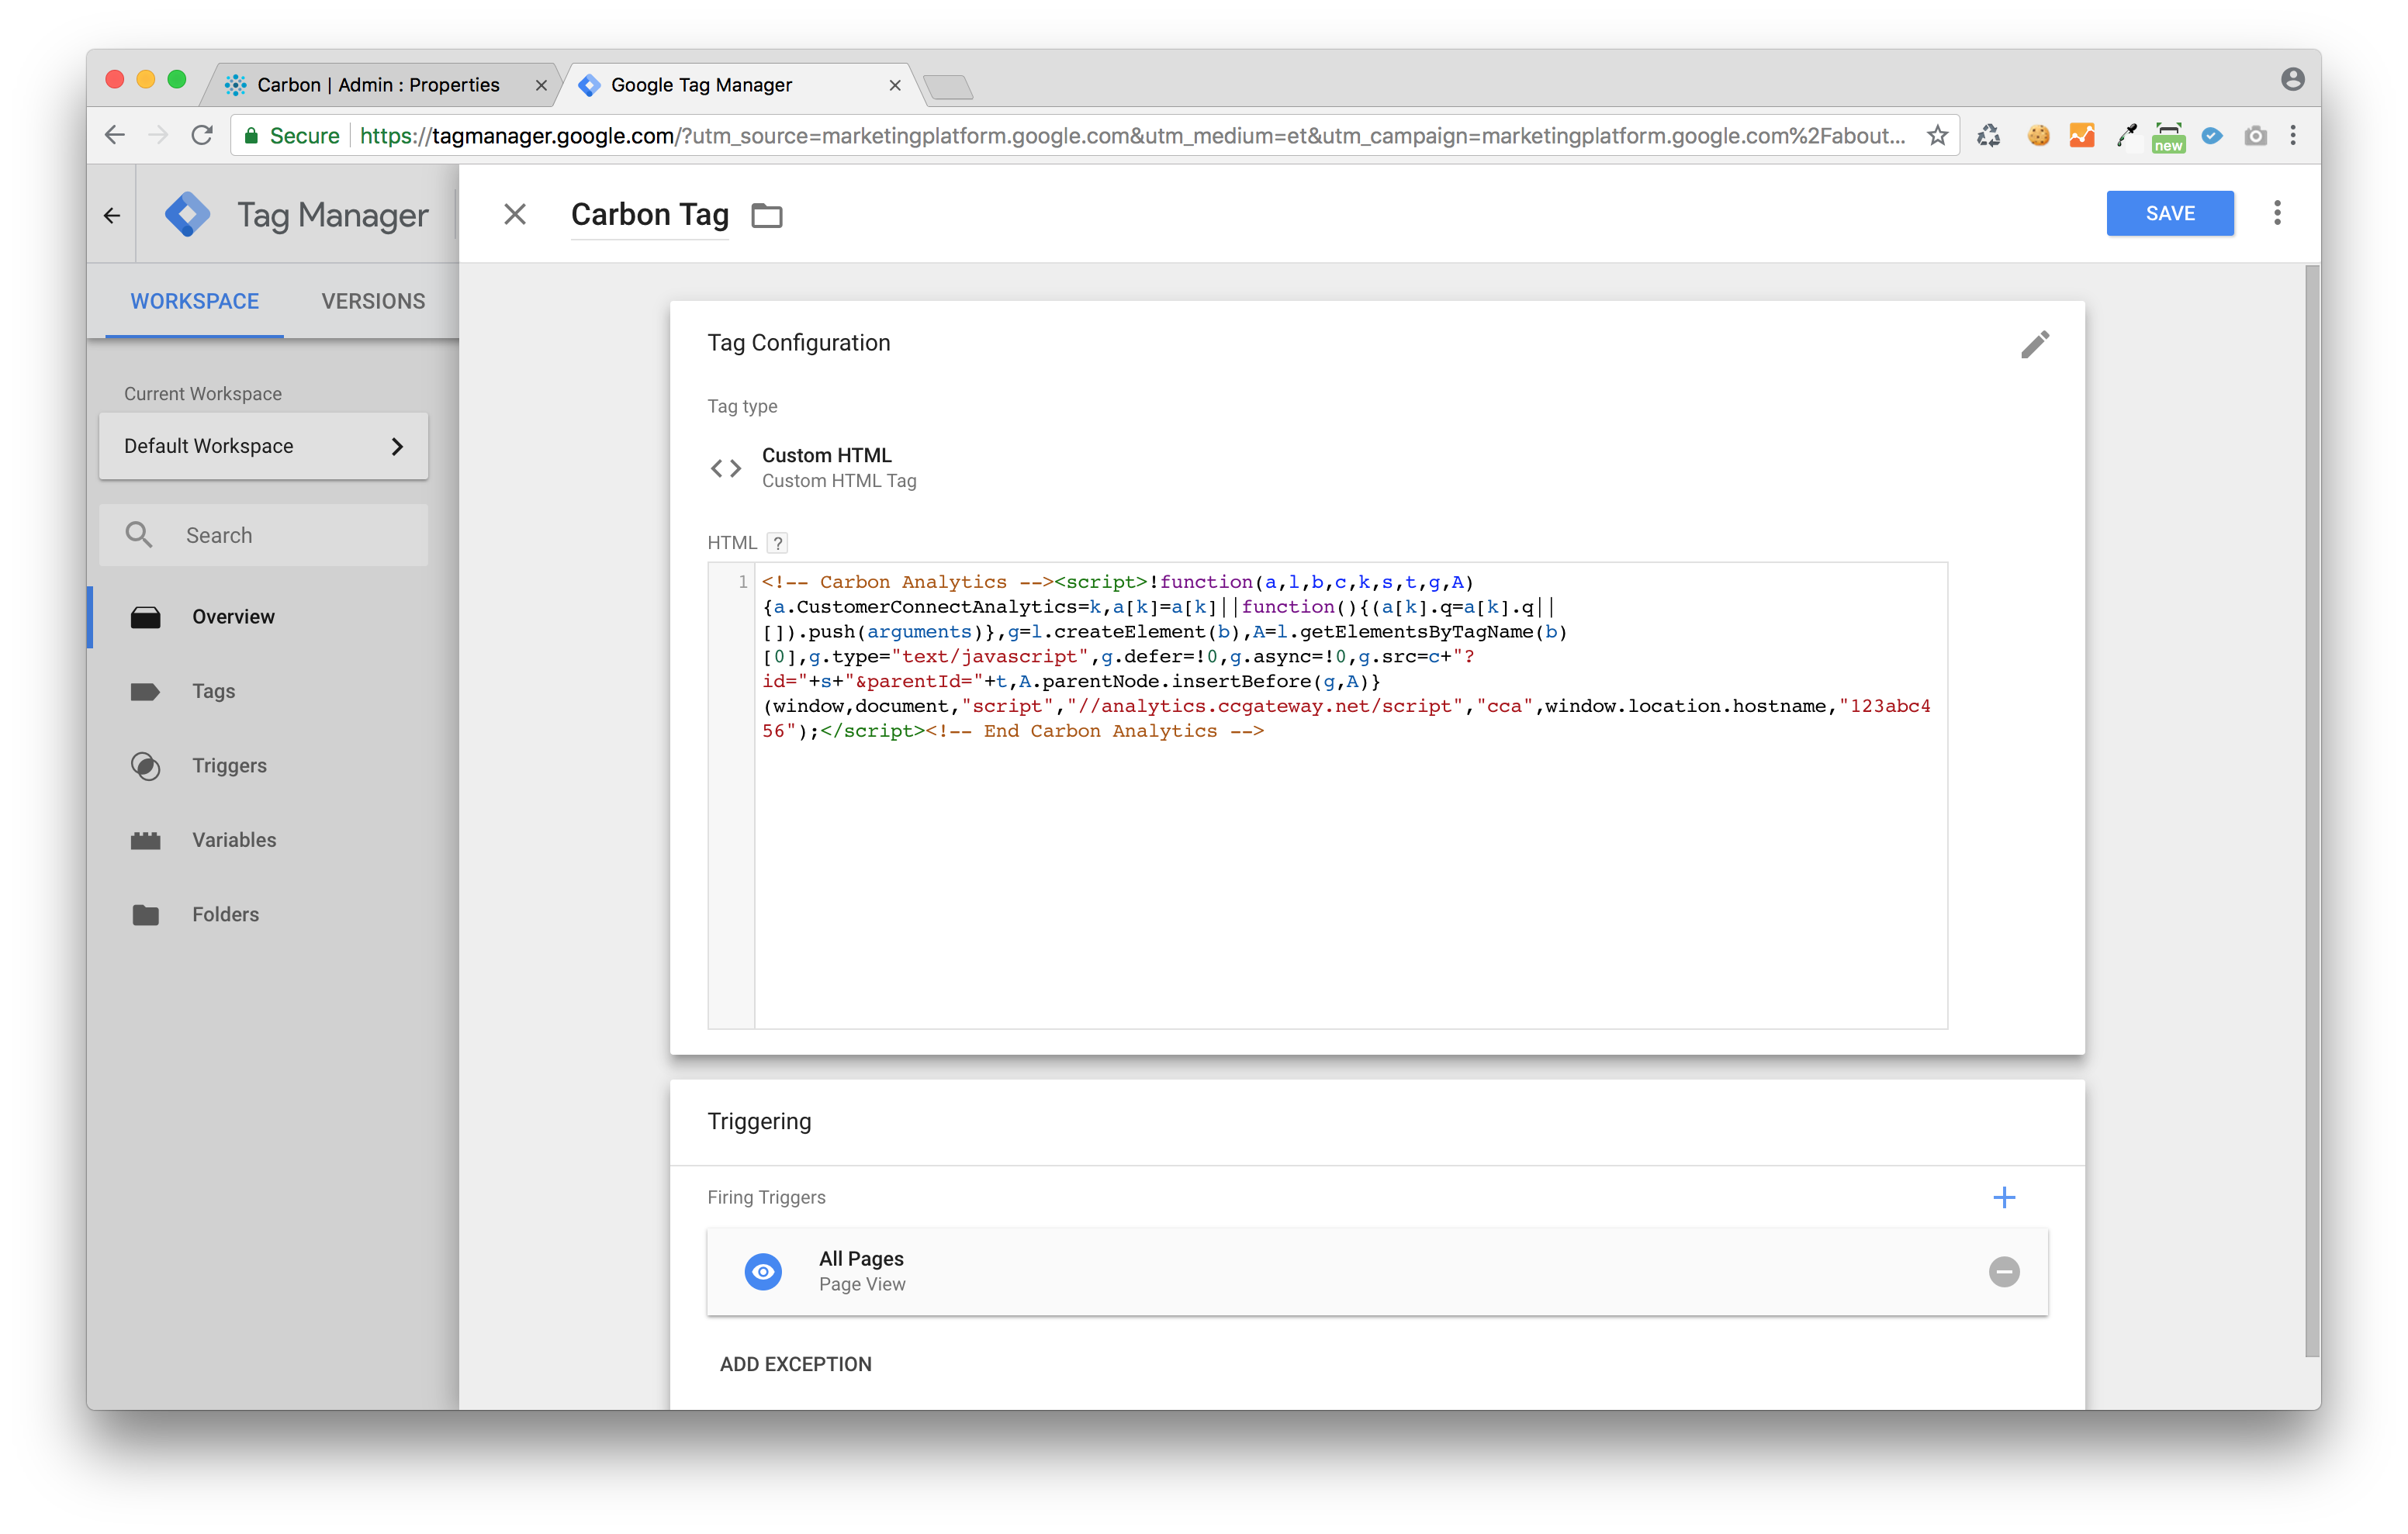This screenshot has width=2408, height=1534.
Task: Open the three-dot more options menu beside SAVE
Action: [2277, 213]
